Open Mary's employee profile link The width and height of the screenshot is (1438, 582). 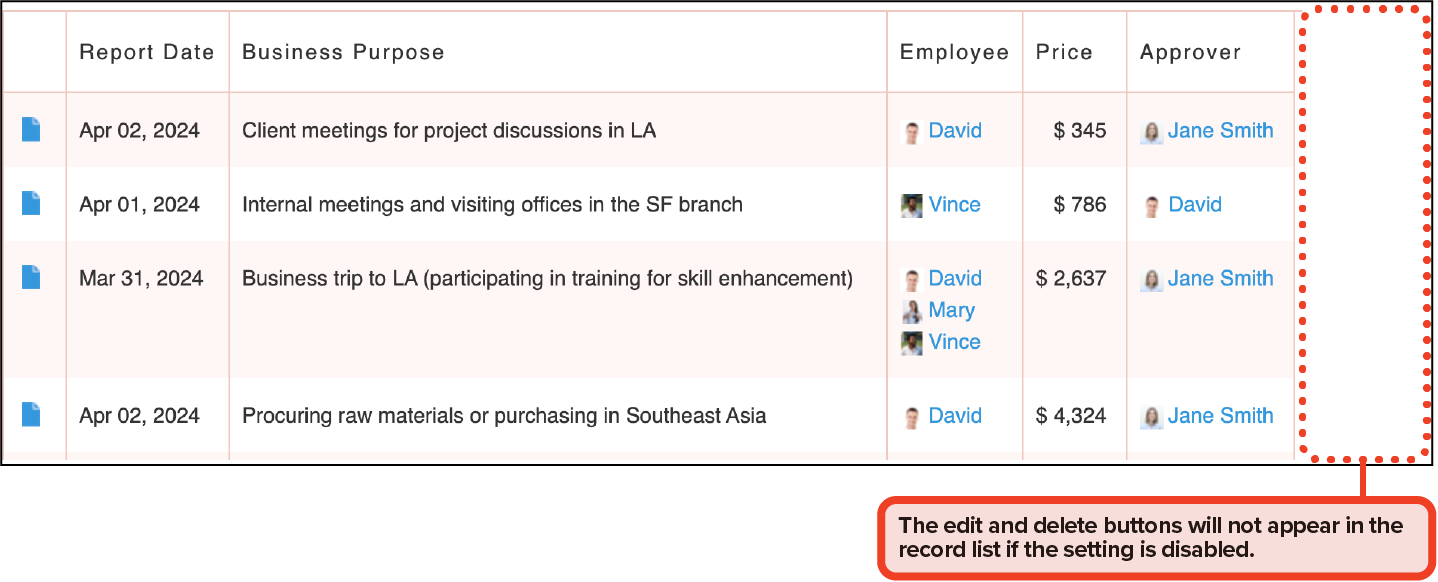[x=951, y=310]
